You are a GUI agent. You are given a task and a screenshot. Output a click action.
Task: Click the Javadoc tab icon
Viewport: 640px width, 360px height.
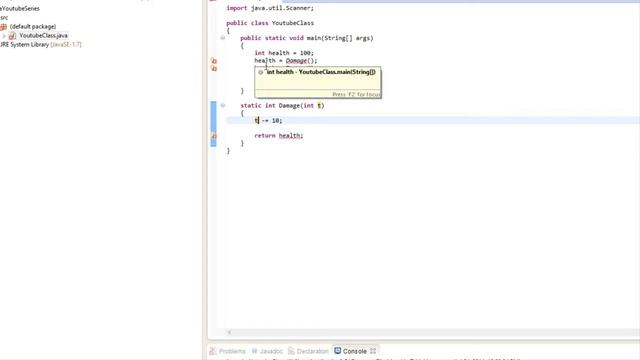point(255,351)
